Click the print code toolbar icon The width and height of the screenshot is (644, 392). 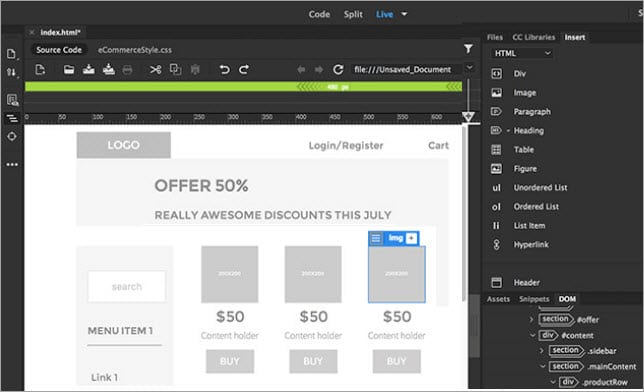(128, 70)
